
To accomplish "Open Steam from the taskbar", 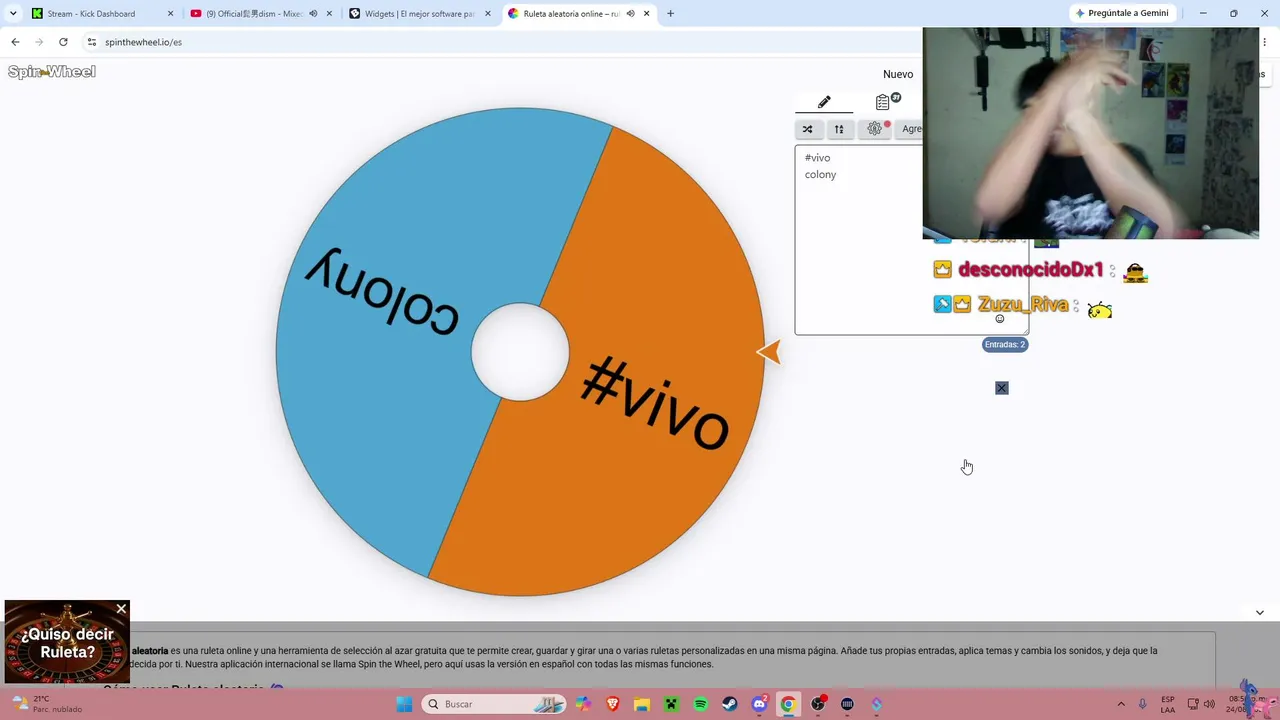I will (x=730, y=704).
